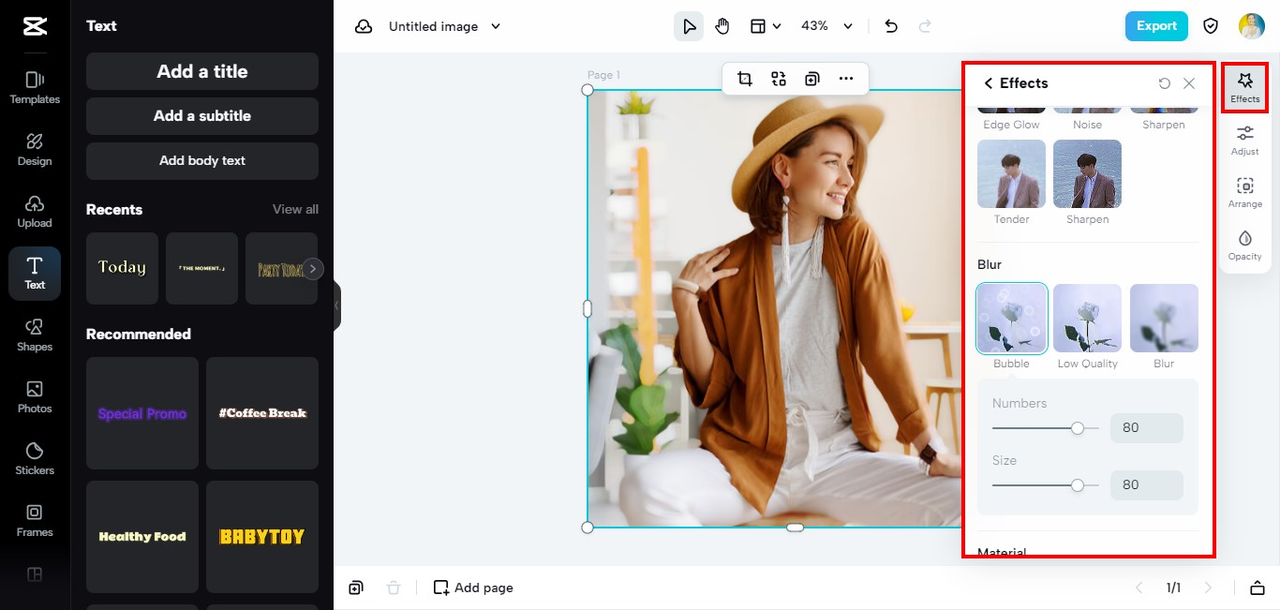The height and width of the screenshot is (610, 1280).
Task: Select the Text sidebar tab
Action: pyautogui.click(x=35, y=273)
